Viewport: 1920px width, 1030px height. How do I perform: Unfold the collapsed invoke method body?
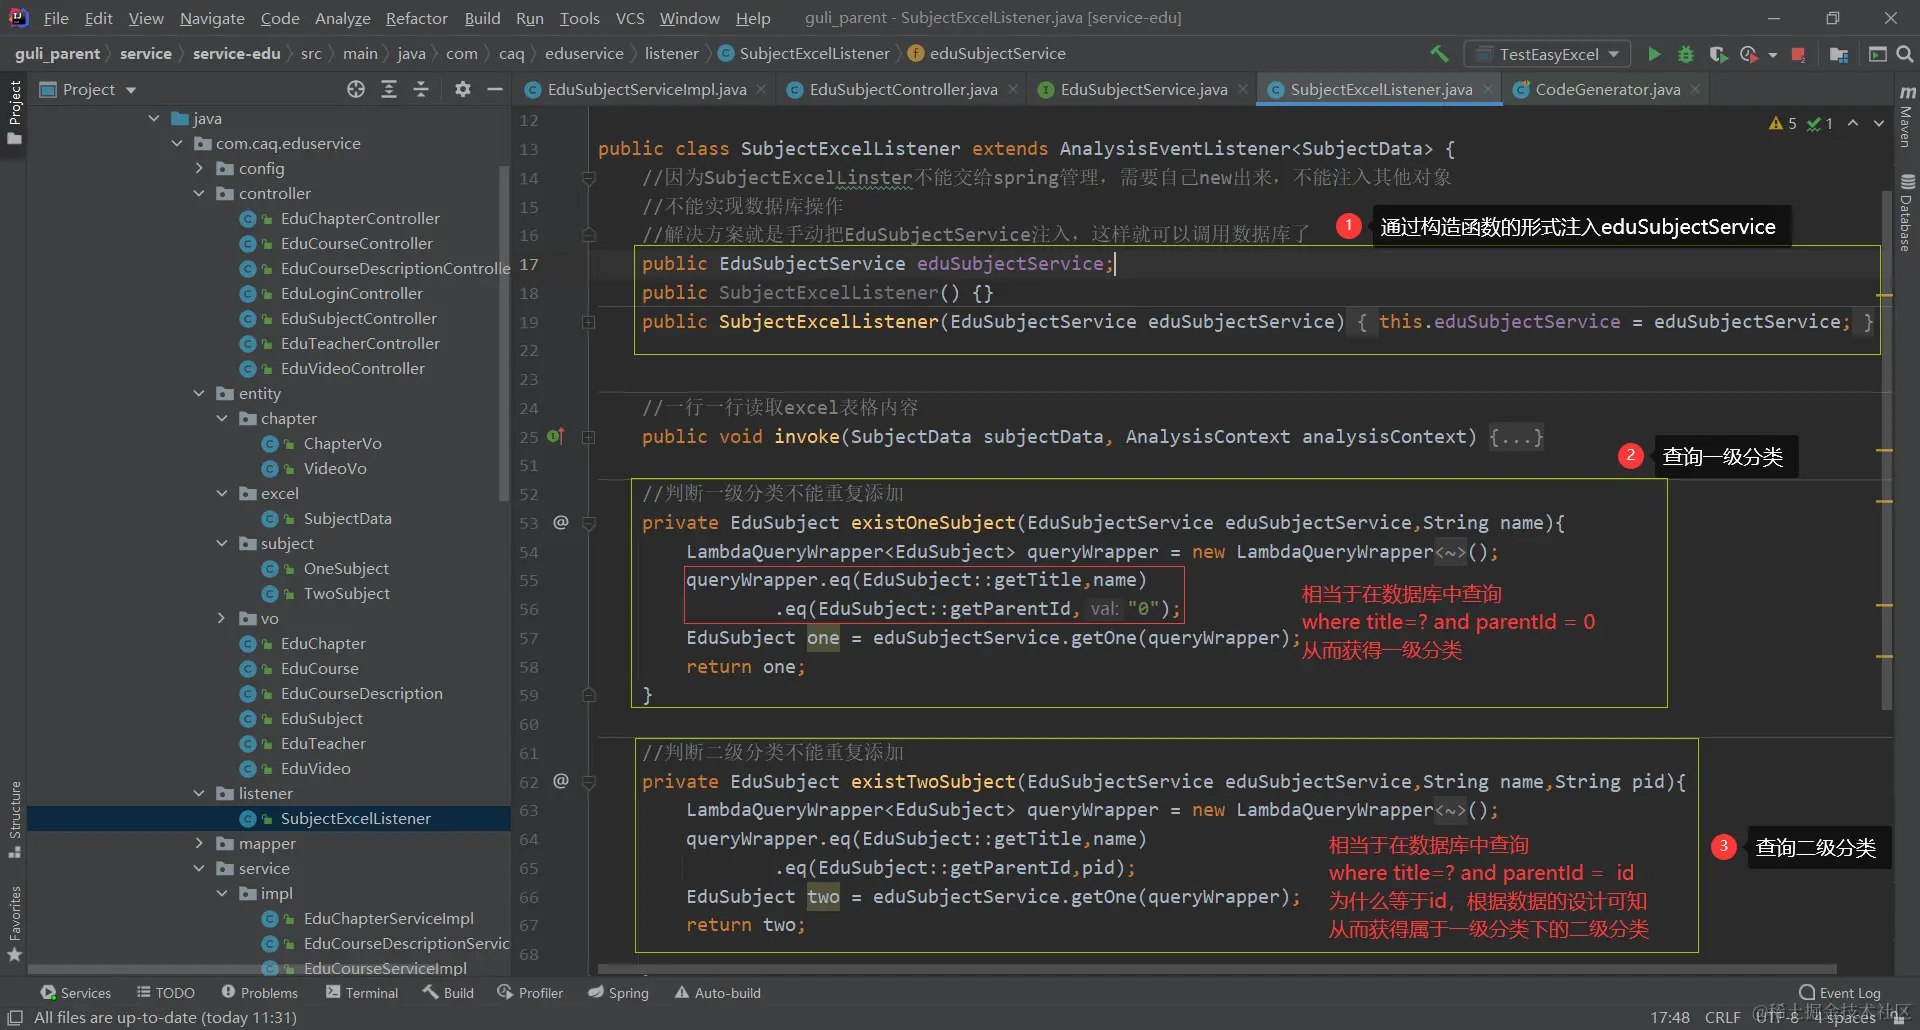coord(1516,437)
